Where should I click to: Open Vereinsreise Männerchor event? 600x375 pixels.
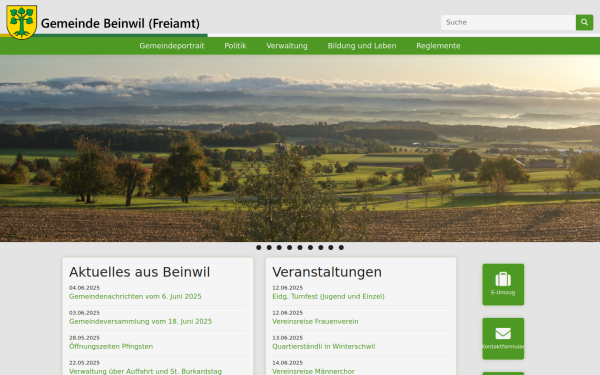tap(313, 371)
